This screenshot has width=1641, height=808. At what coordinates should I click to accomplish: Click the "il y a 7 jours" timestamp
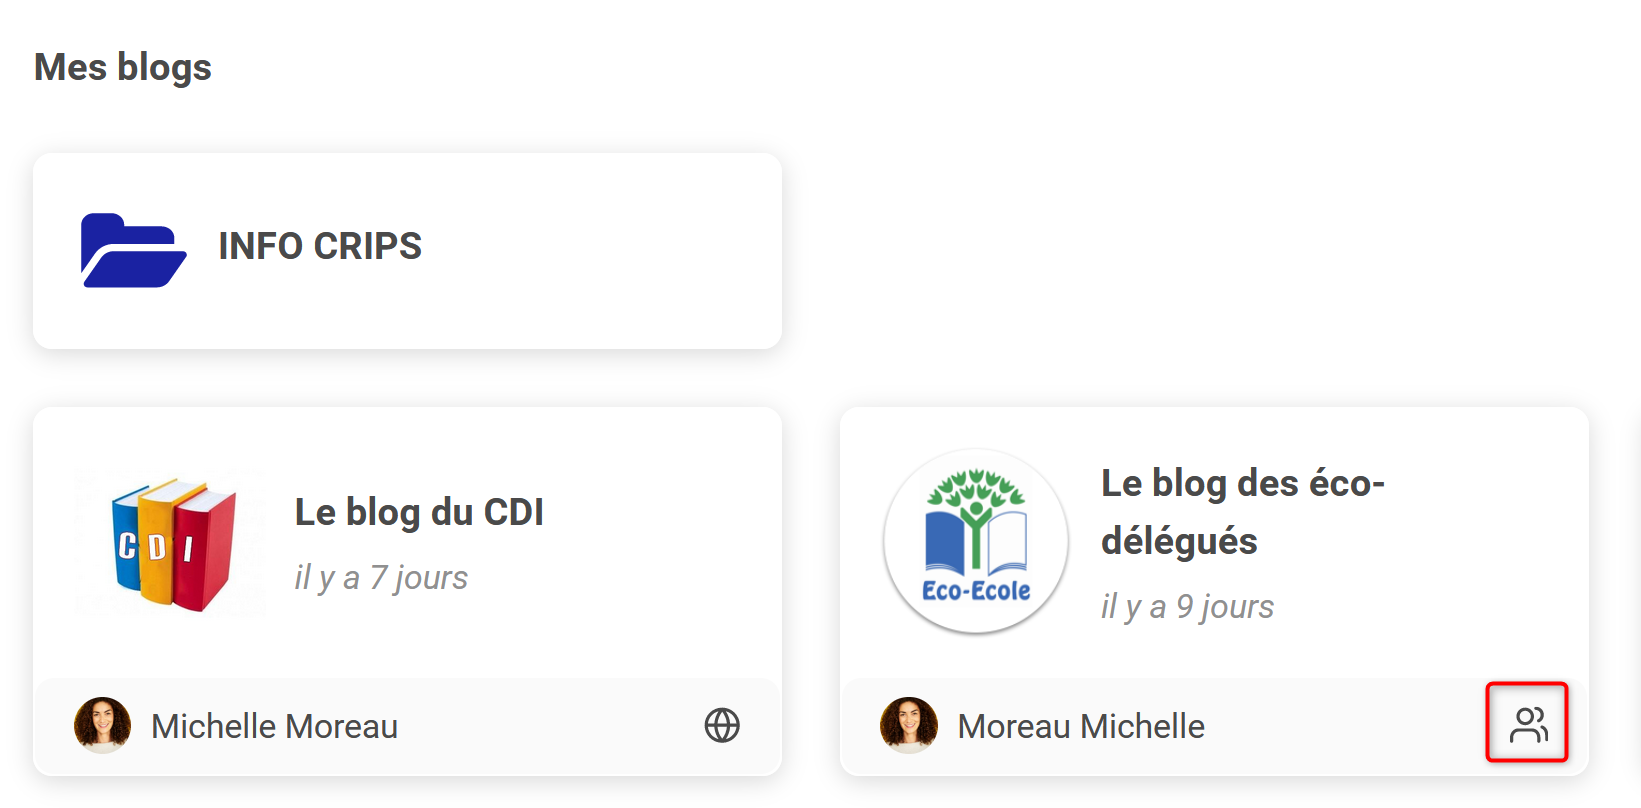tap(381, 578)
